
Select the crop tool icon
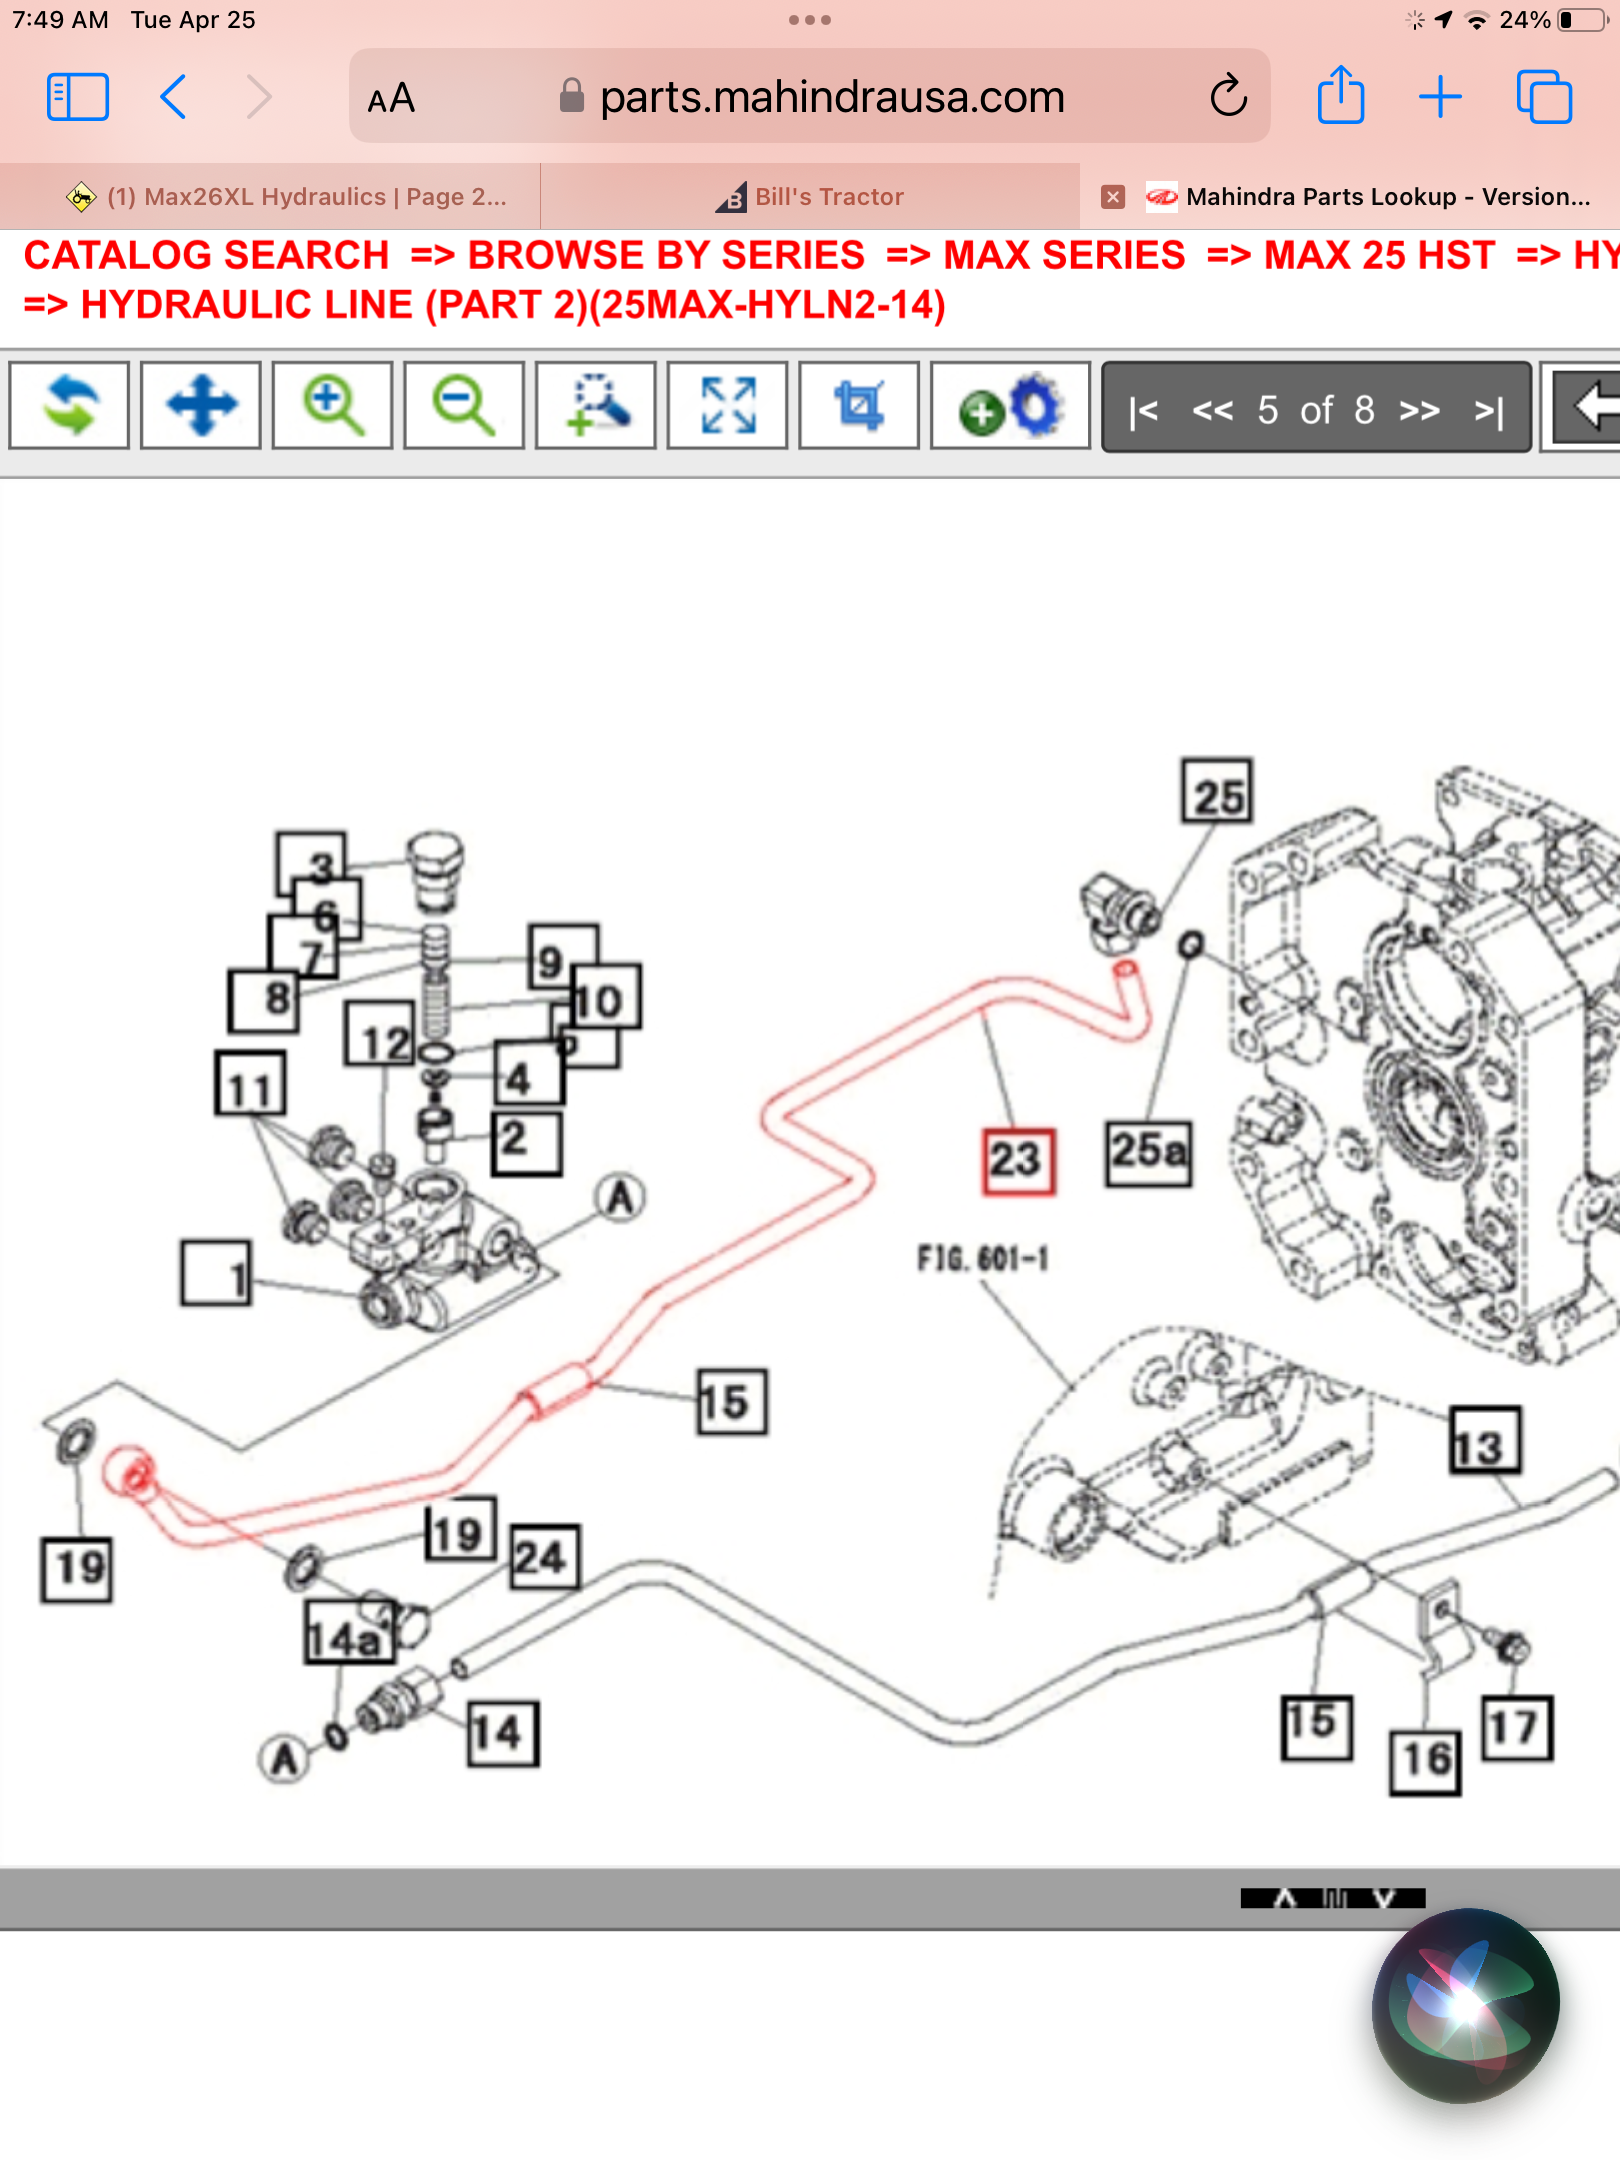[859, 406]
